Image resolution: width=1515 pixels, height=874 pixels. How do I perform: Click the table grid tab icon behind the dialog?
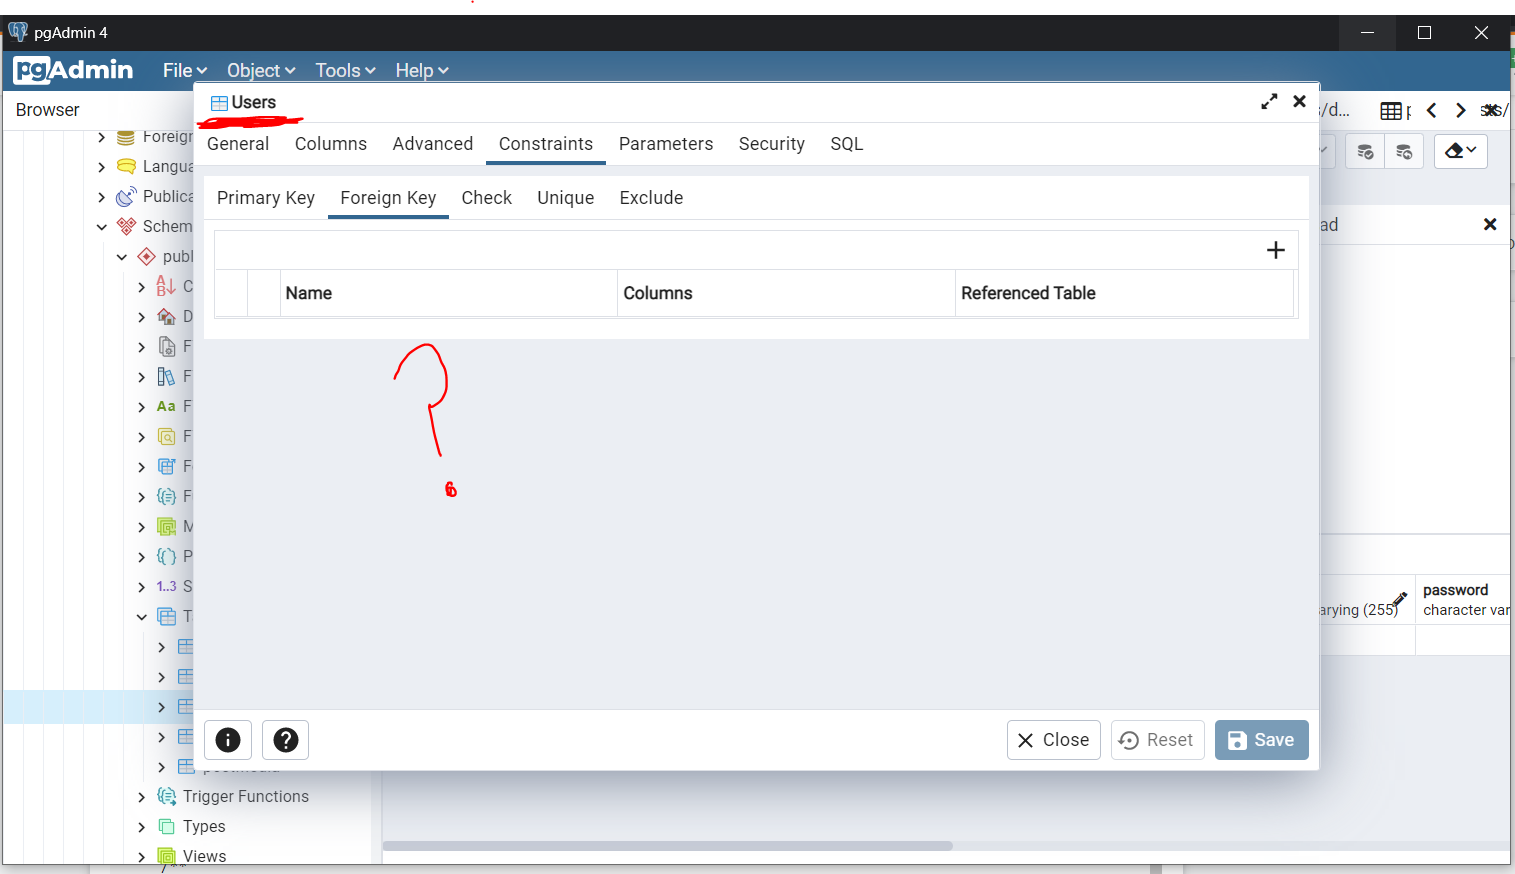[x=1391, y=111]
